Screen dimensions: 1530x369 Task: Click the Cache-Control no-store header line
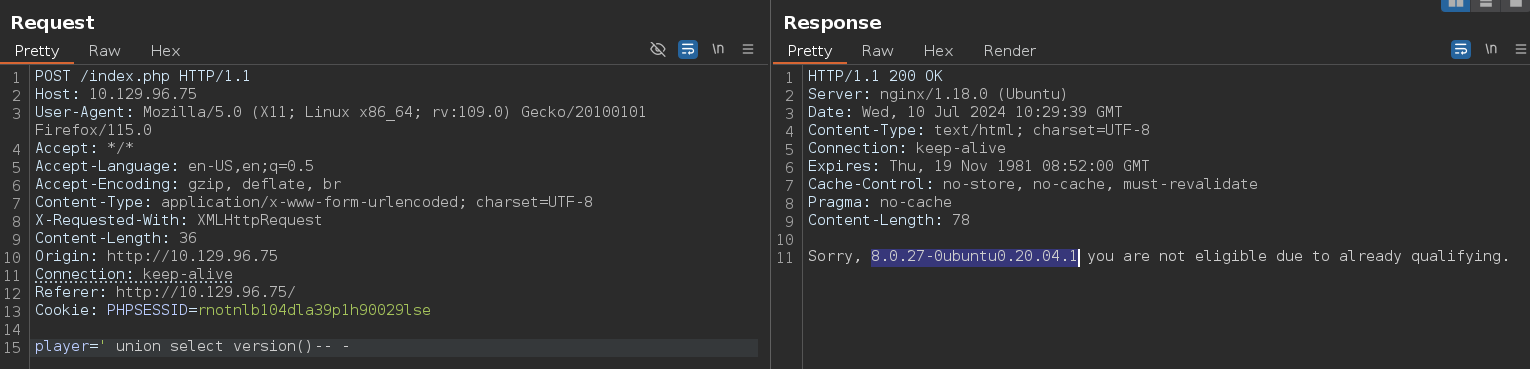pyautogui.click(x=1033, y=184)
